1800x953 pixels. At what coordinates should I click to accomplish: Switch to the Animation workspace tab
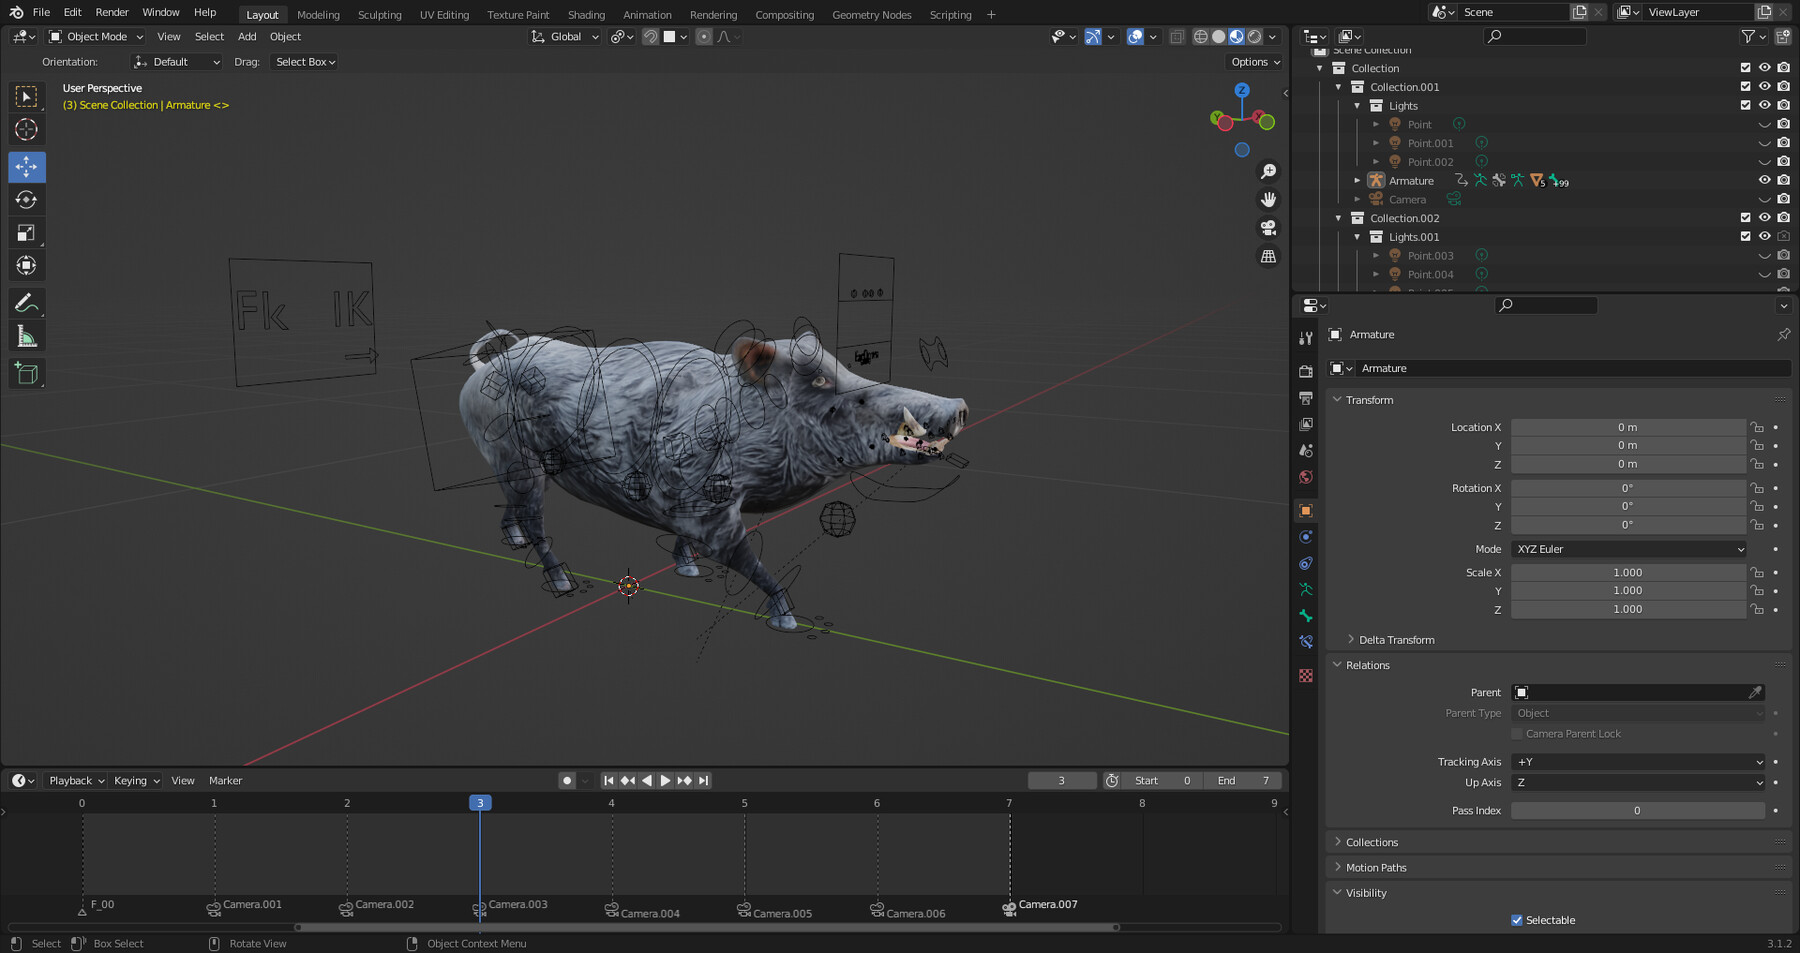pyautogui.click(x=647, y=14)
